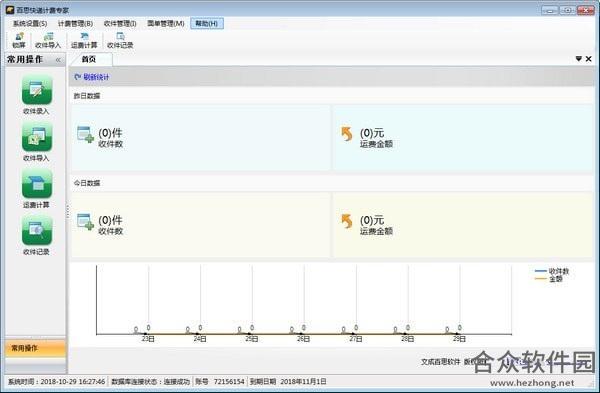Screen dimensions: 600x393
Task: Click the application icon in the title bar
Action: (x=10, y=10)
